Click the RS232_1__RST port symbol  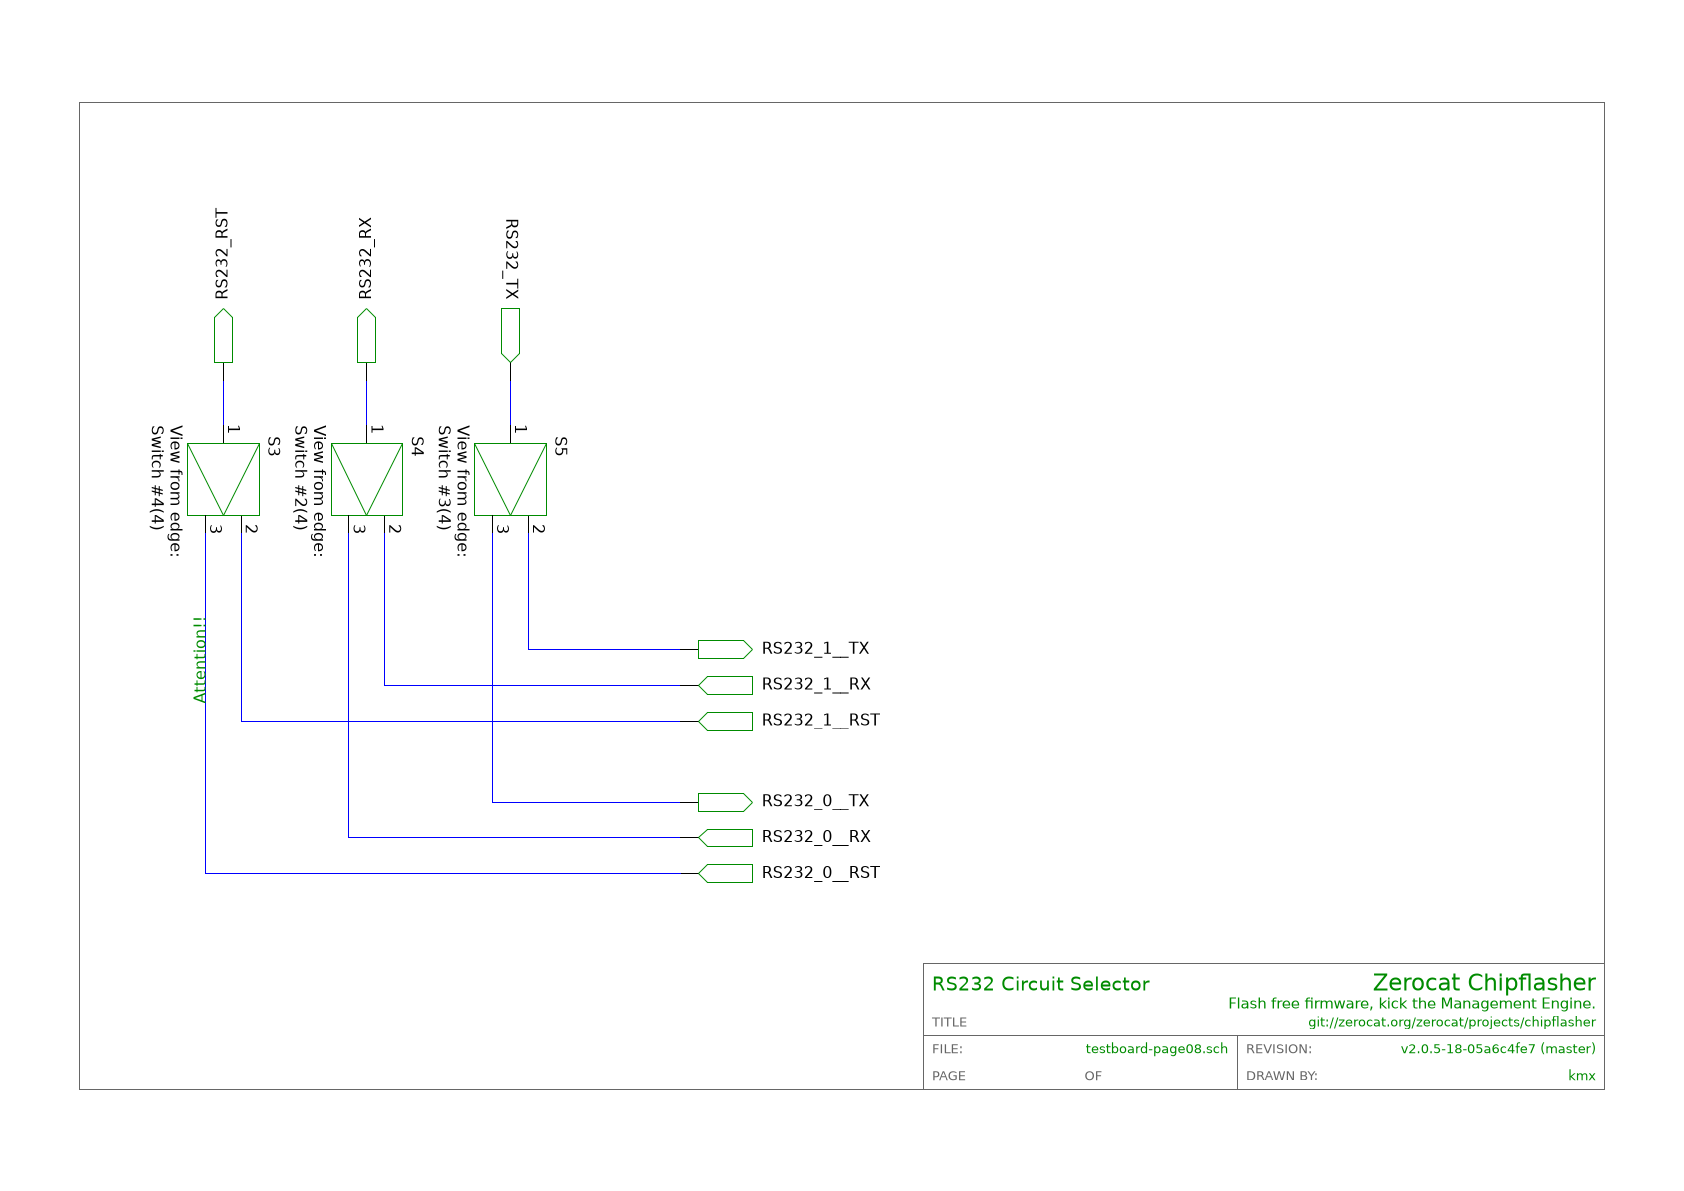[x=725, y=721]
